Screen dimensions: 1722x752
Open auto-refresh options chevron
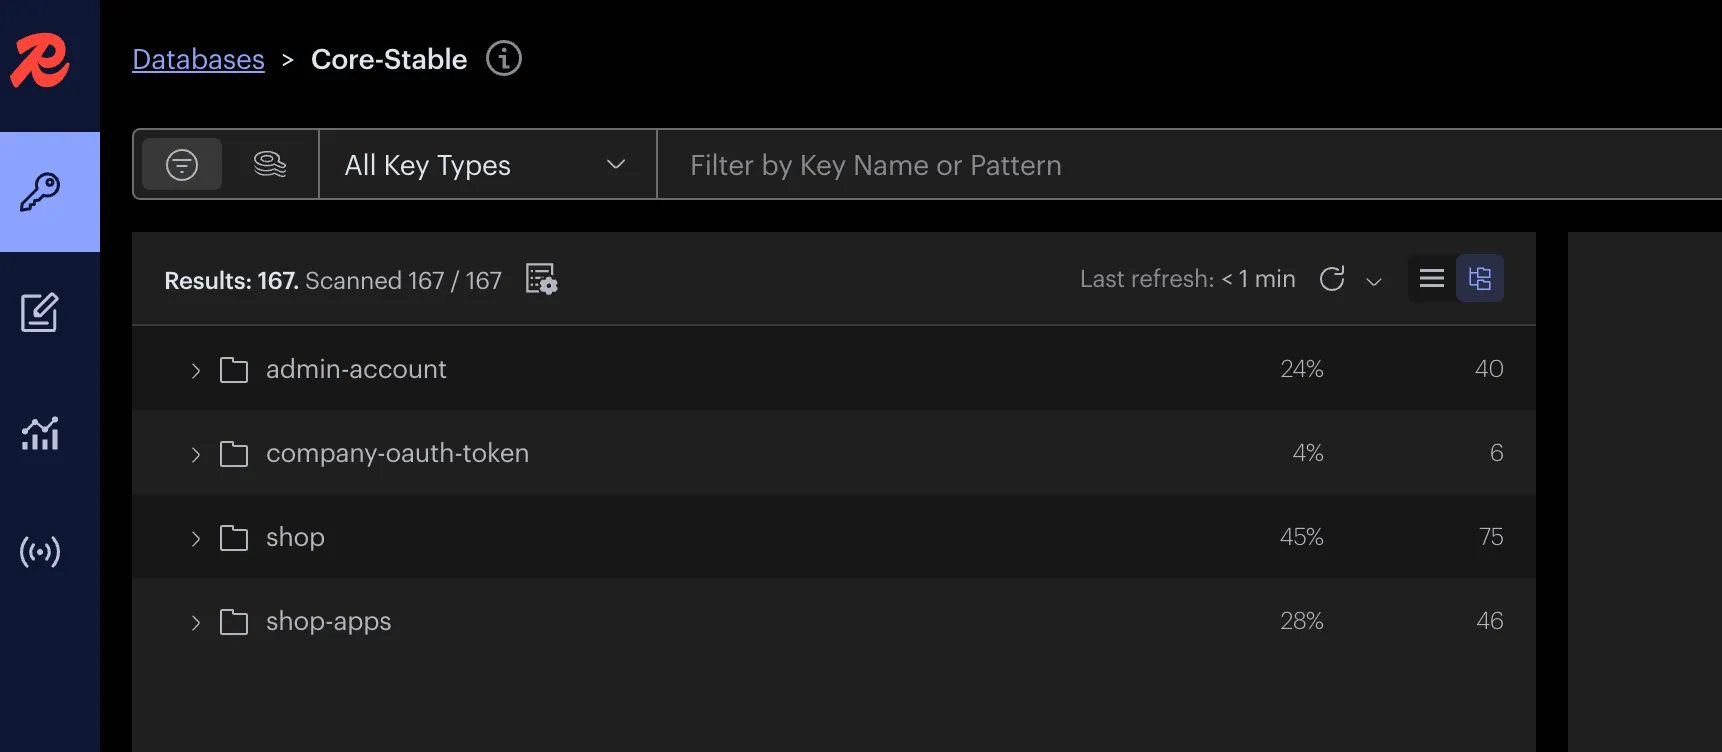click(x=1374, y=281)
